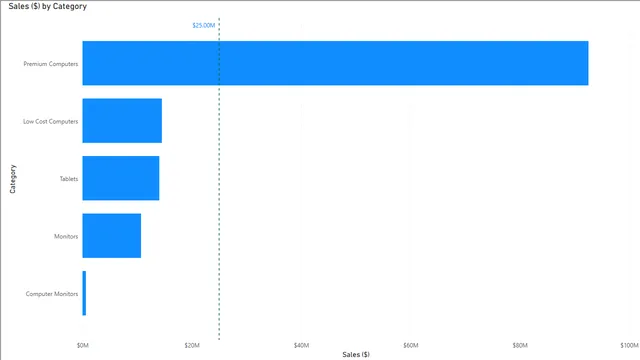
Task: Click the $100M axis tick label
Action: [629, 345]
